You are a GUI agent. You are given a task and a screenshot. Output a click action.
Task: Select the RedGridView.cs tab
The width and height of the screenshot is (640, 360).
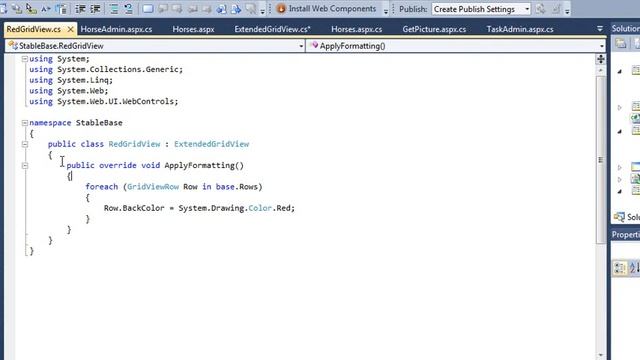[33, 29]
